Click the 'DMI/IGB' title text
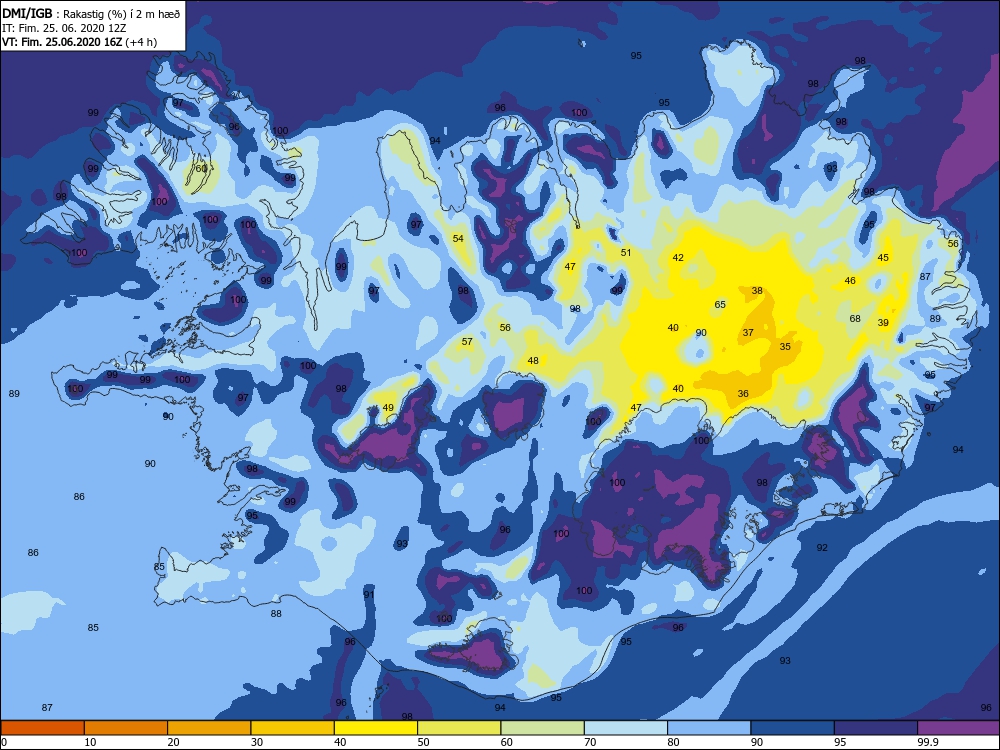The image size is (1000, 750). [27, 13]
